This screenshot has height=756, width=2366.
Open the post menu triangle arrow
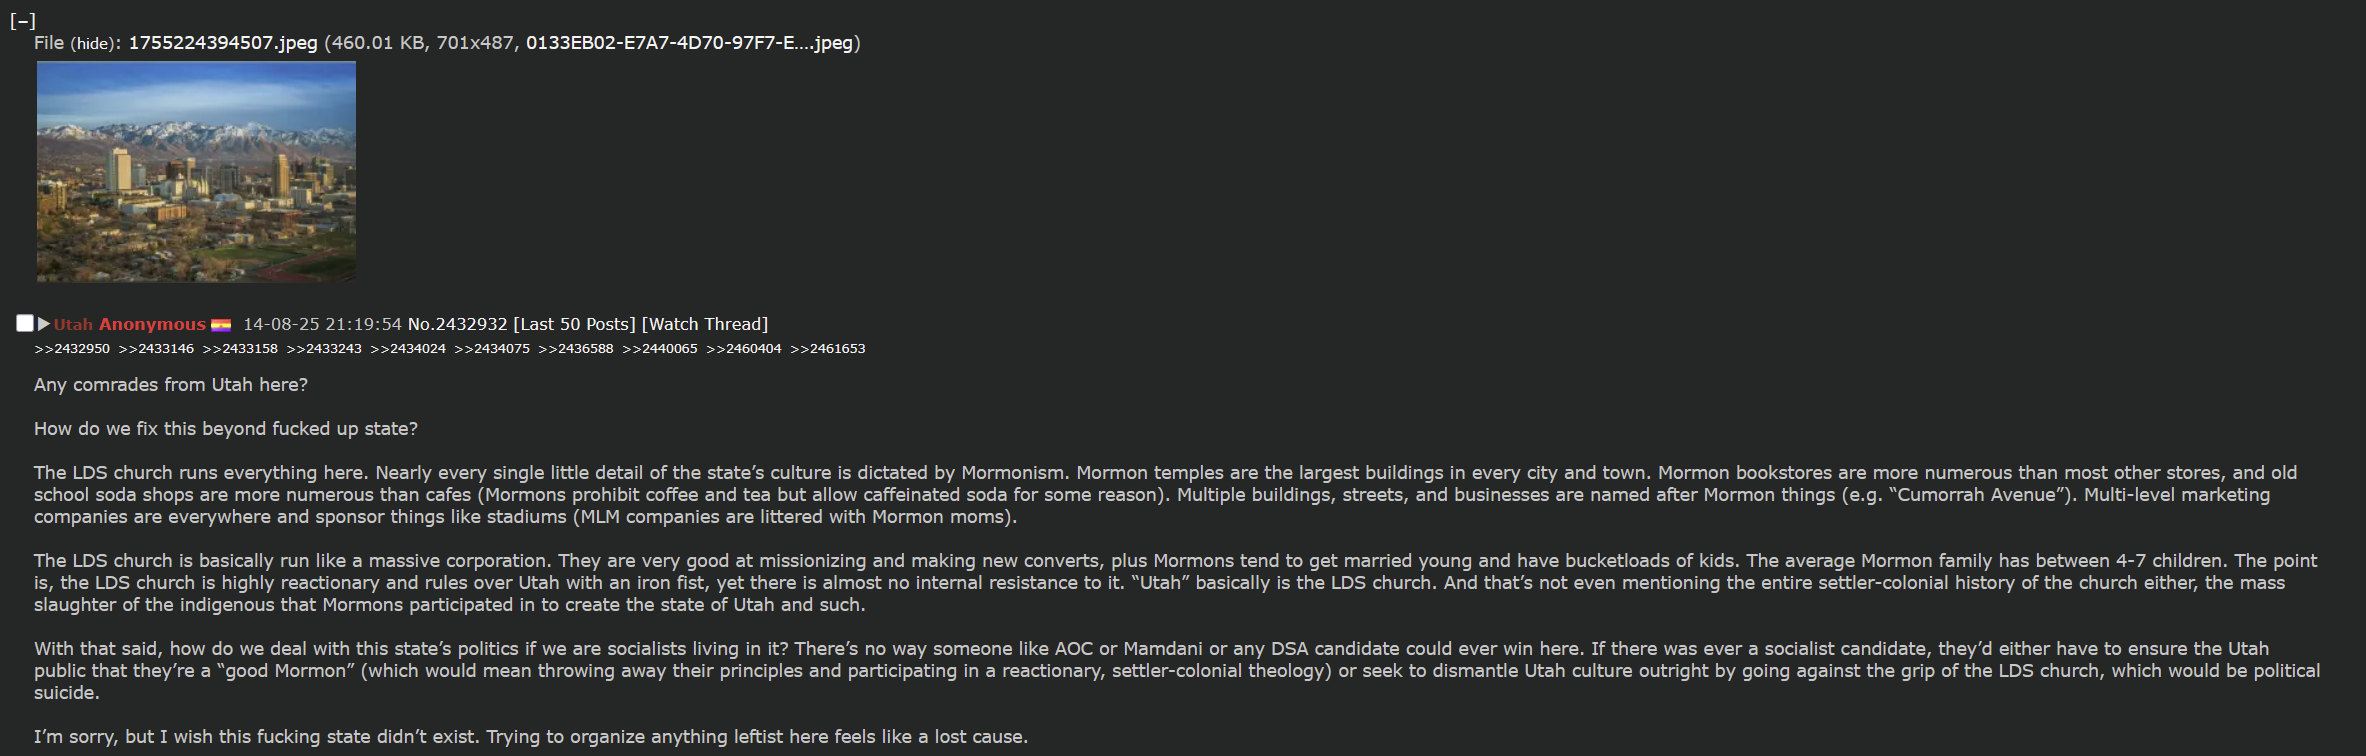[44, 324]
